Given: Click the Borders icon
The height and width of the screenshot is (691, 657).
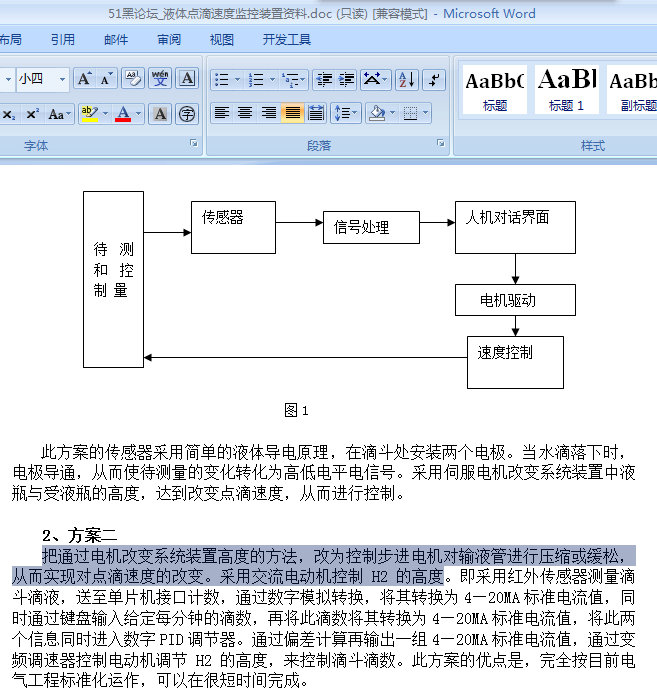Looking at the screenshot, I should [x=410, y=113].
